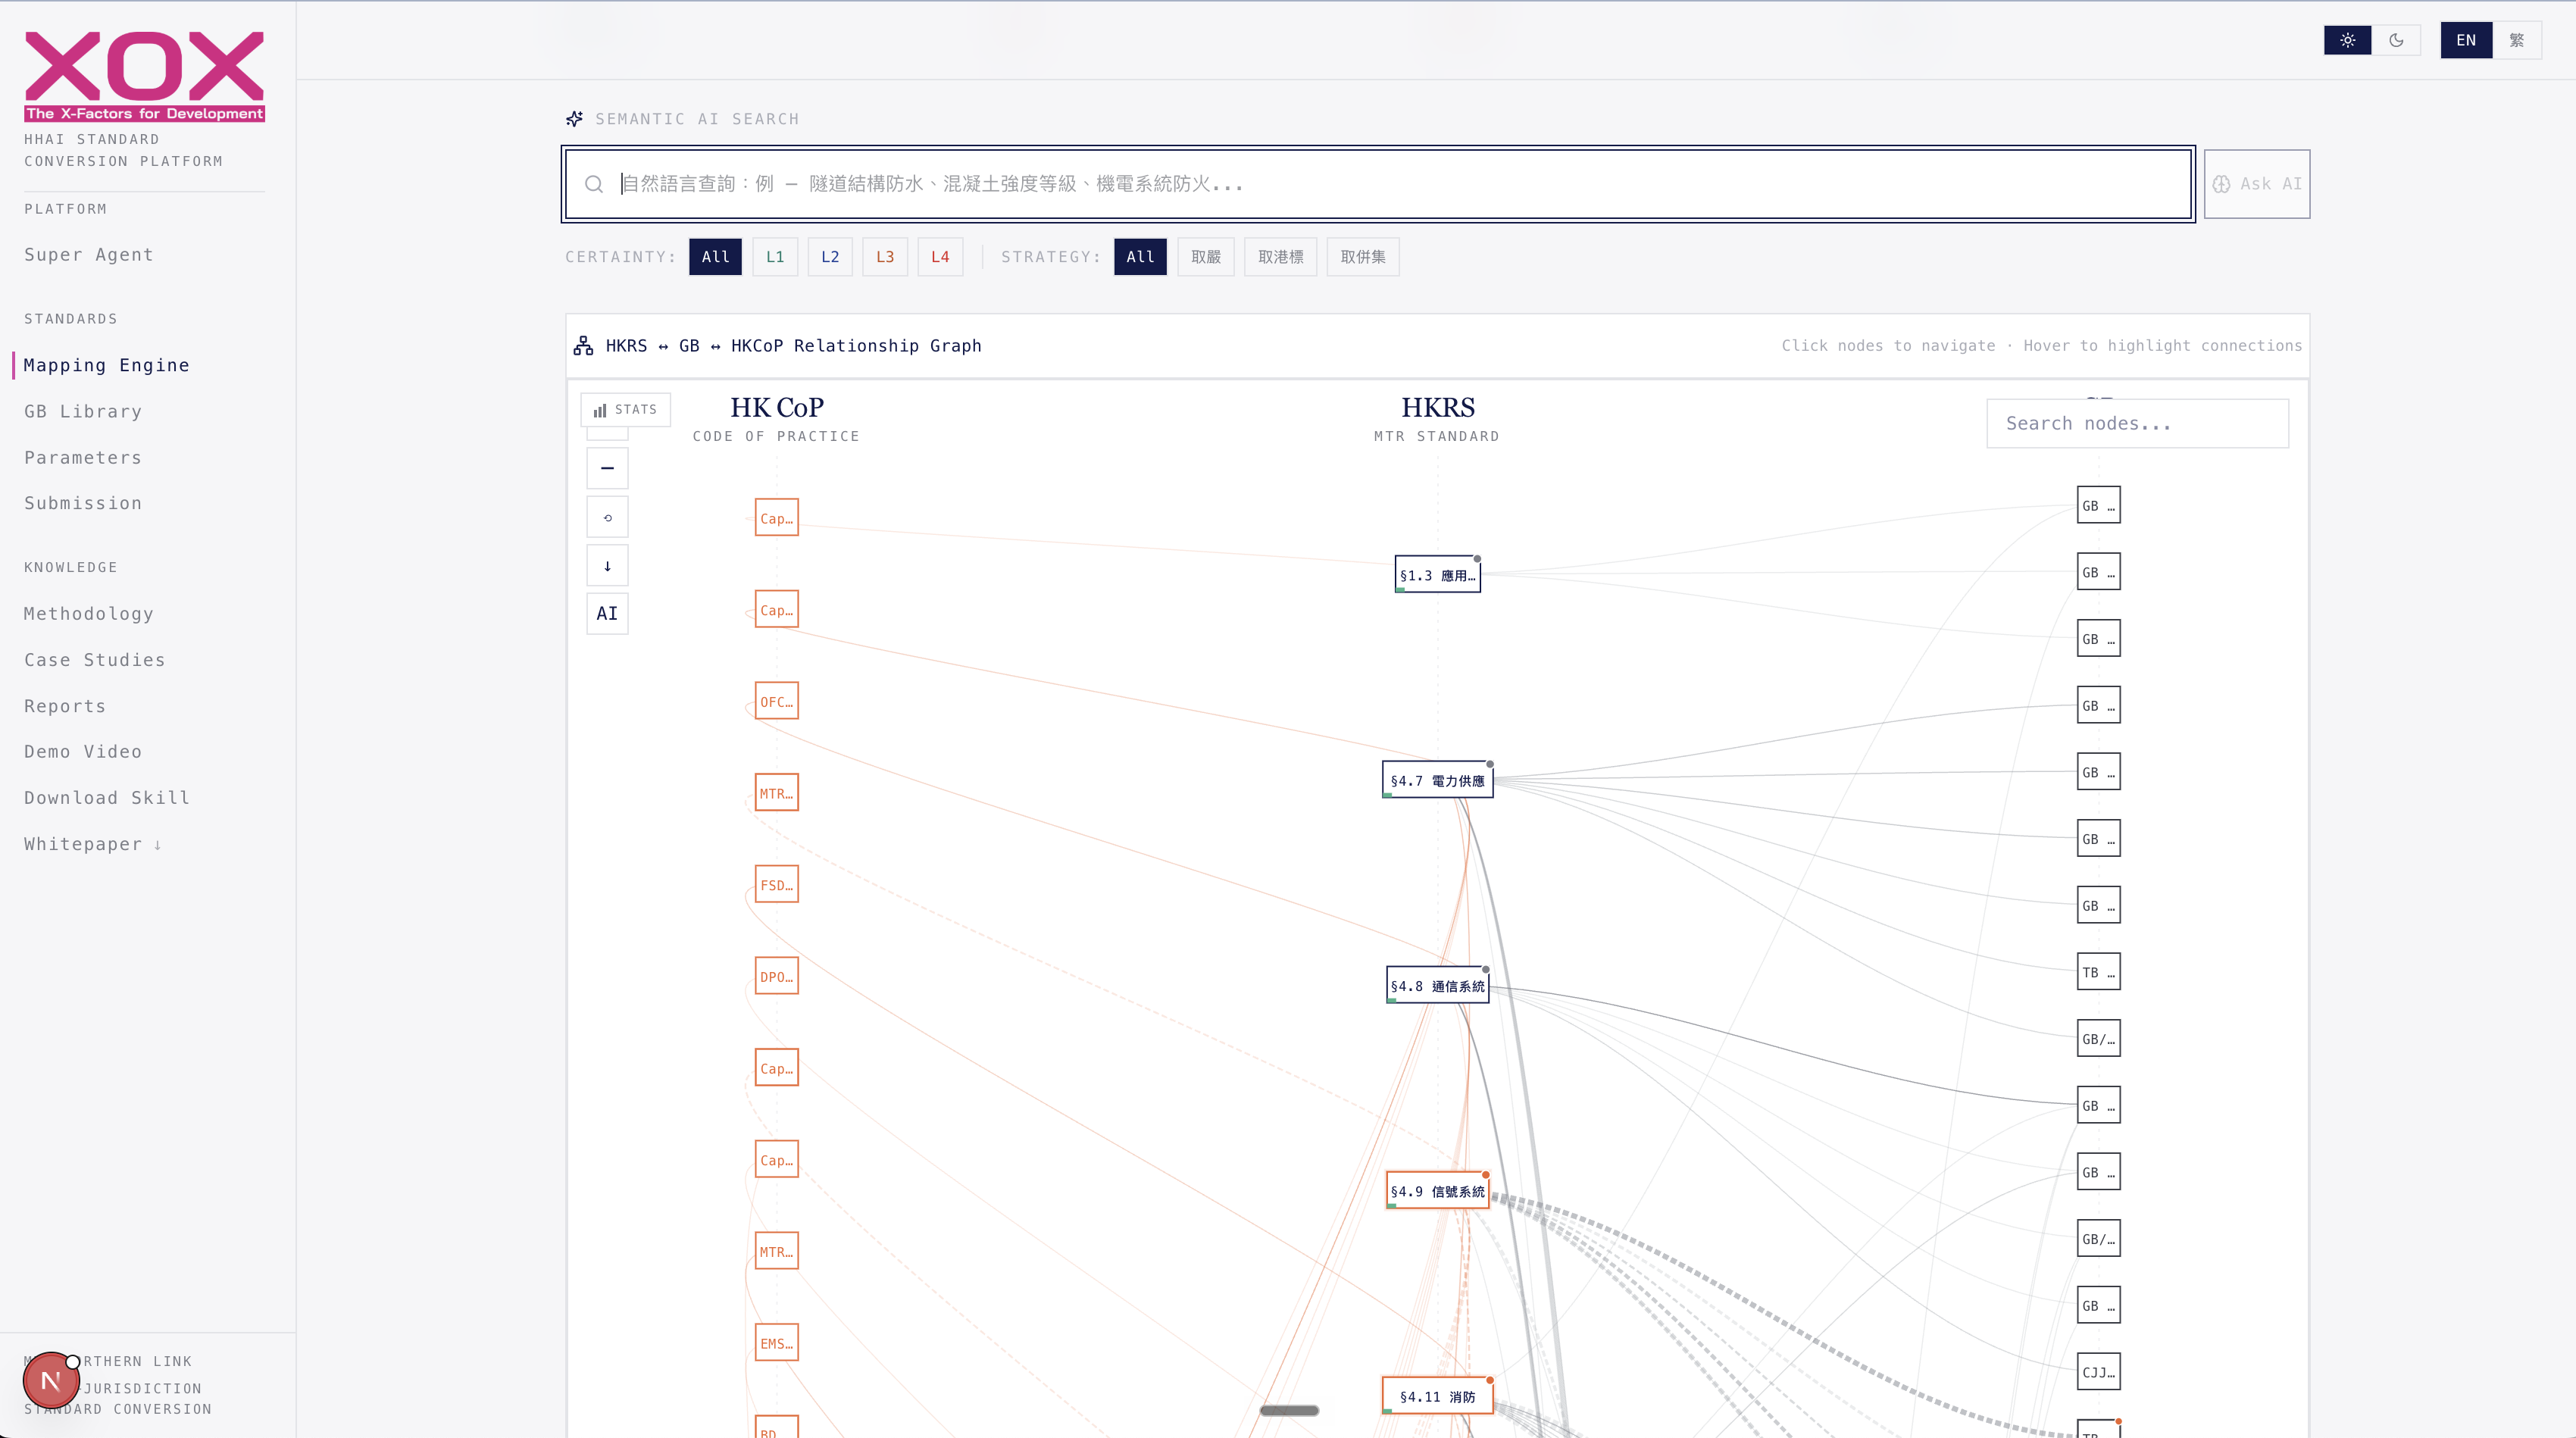The height and width of the screenshot is (1438, 2576).
Task: Select the FSD… Code of Practice node
Action: pyautogui.click(x=776, y=884)
